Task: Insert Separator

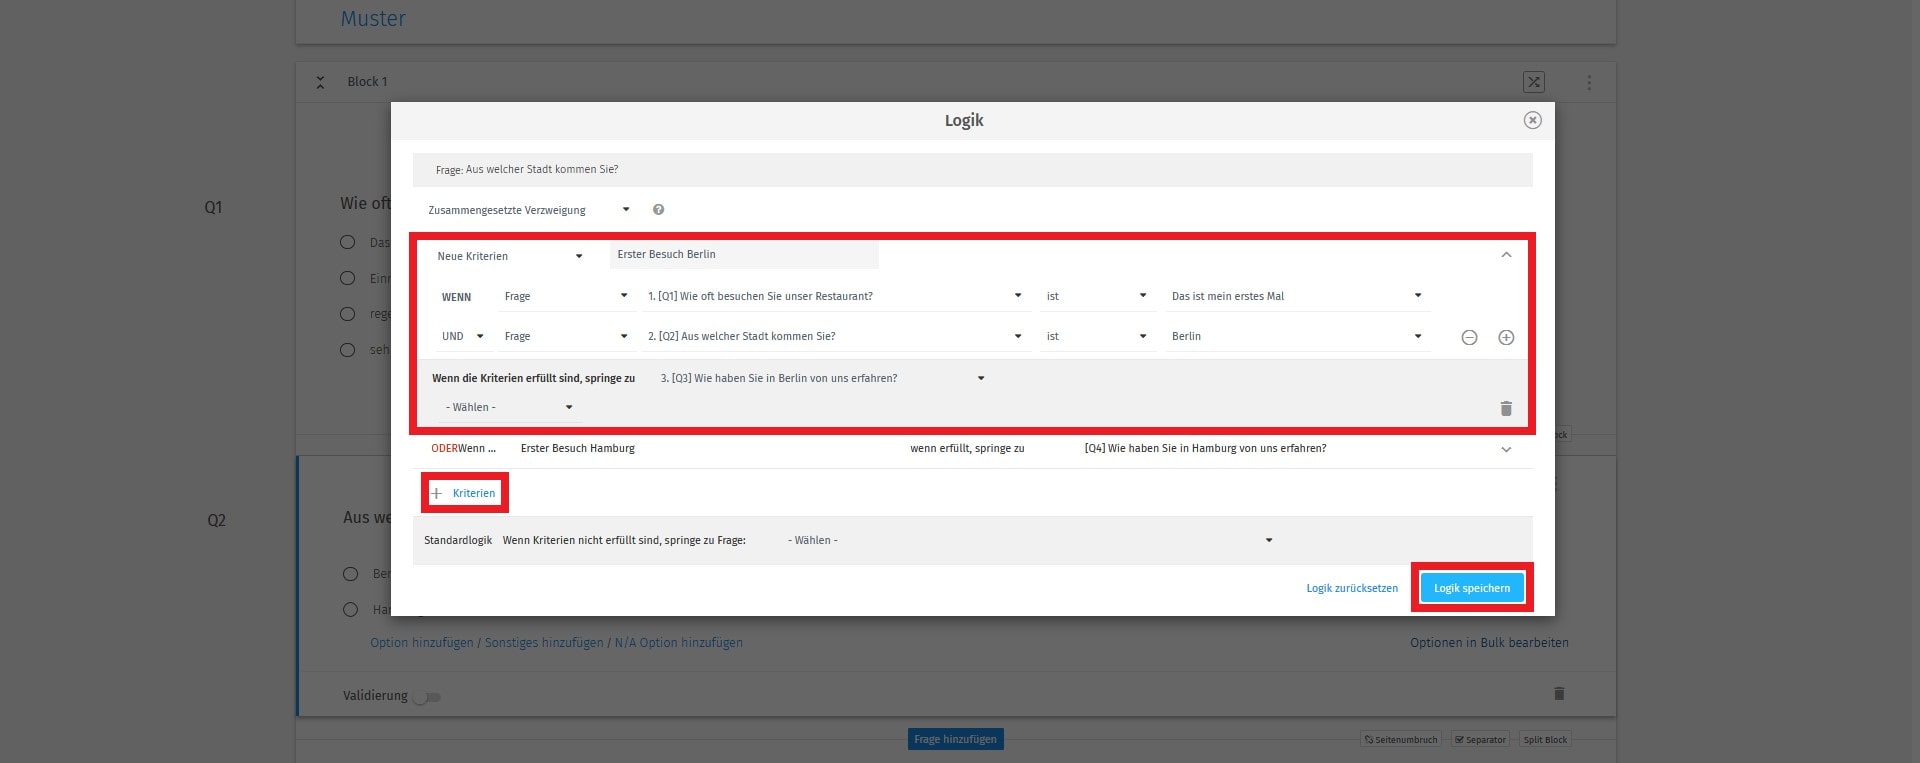Action: [x=1481, y=740]
